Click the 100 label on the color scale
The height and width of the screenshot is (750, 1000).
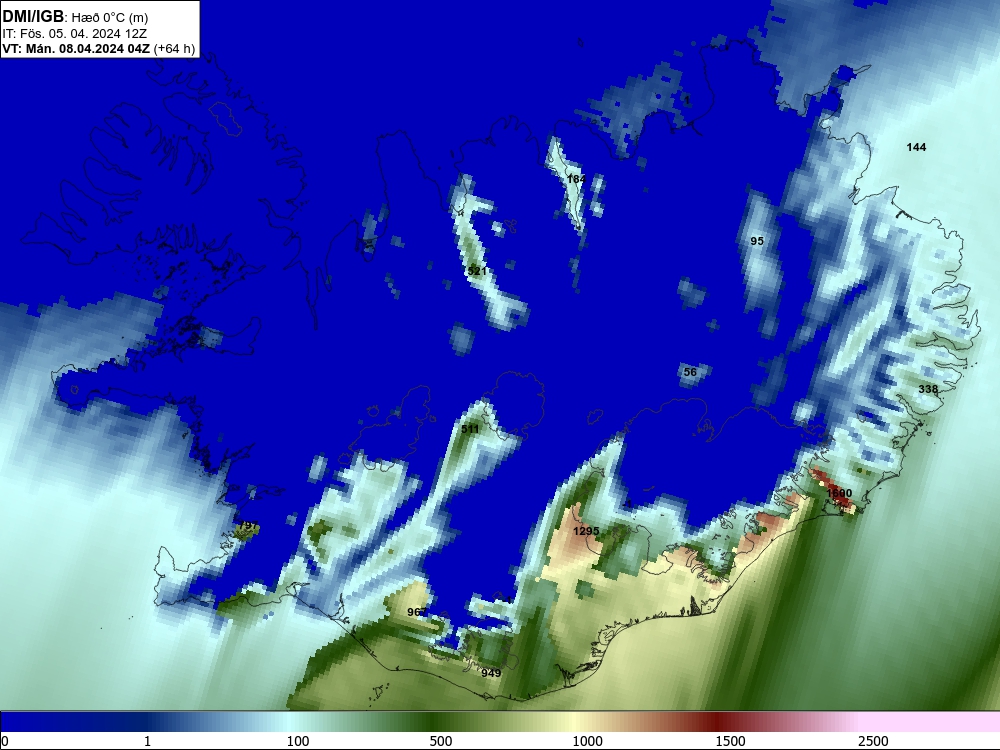(298, 741)
